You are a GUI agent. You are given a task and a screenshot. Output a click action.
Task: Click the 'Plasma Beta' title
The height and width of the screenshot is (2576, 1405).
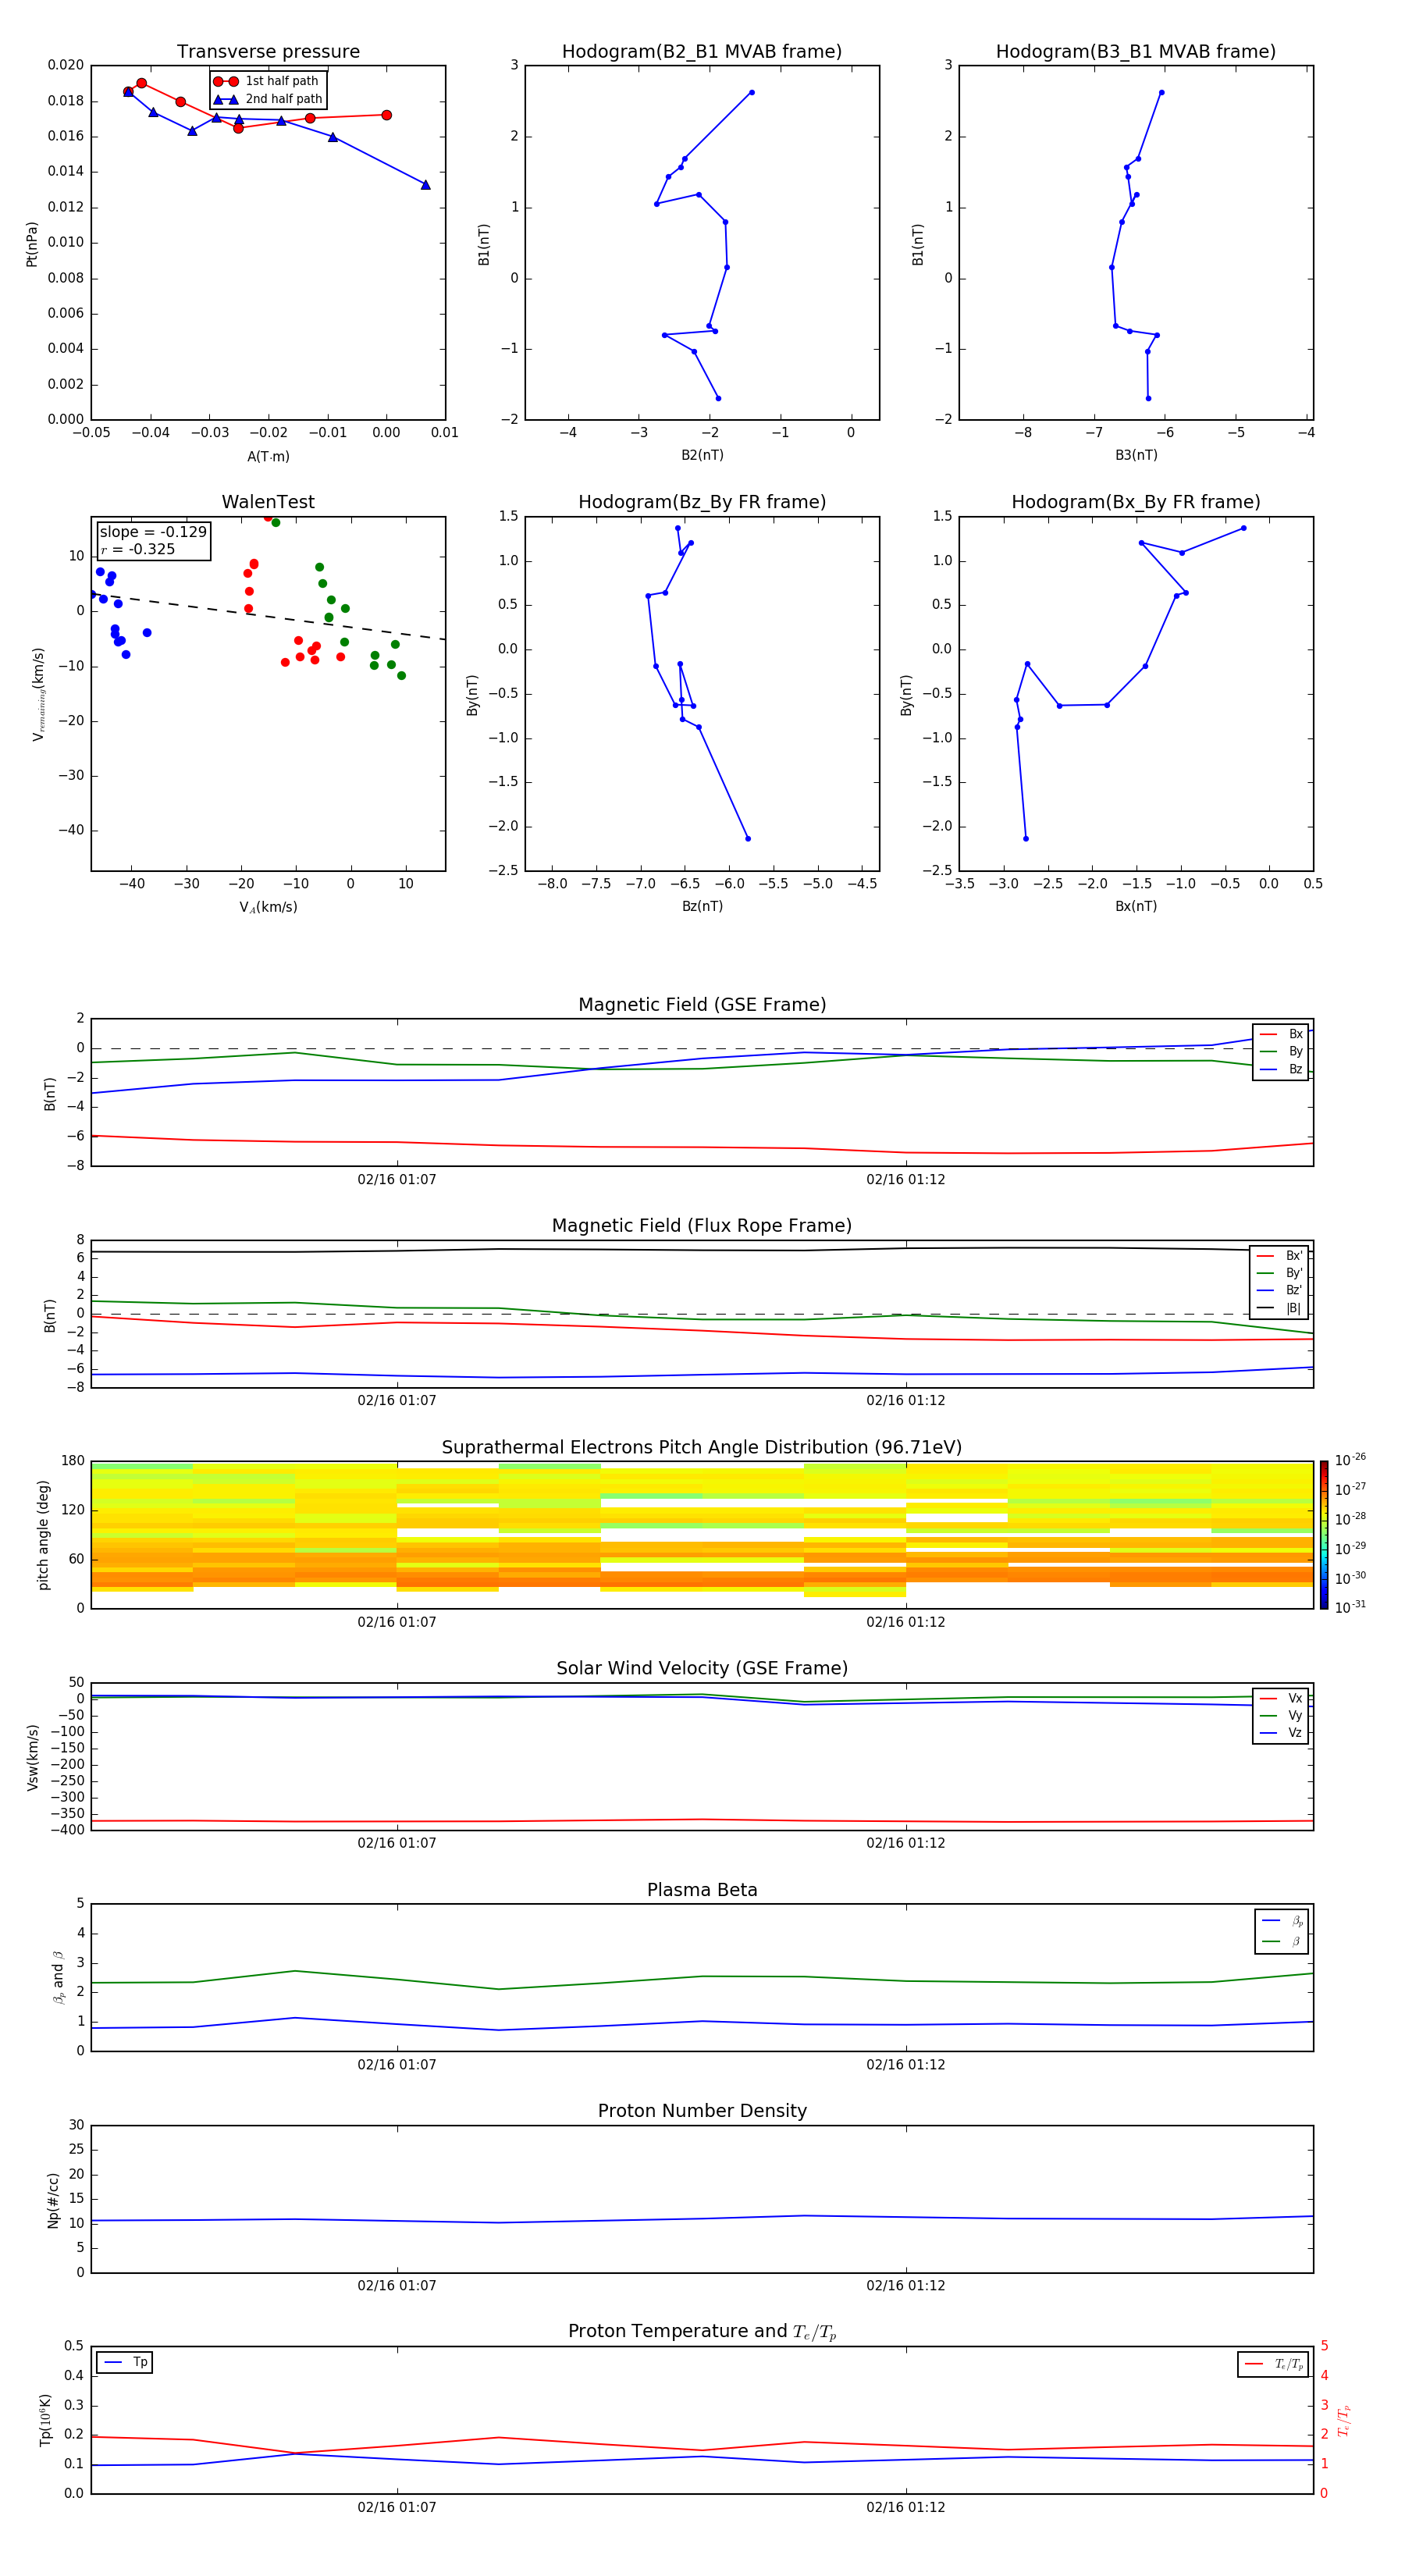(702, 1890)
